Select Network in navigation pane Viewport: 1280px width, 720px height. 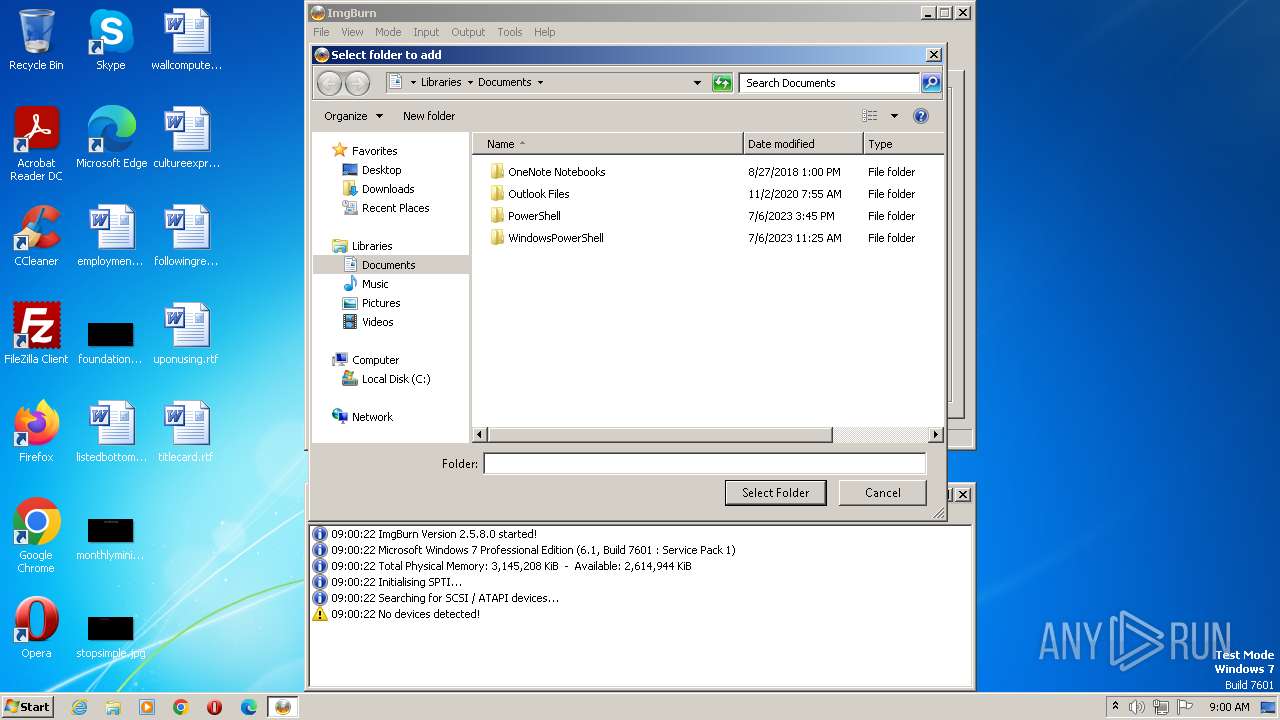(x=362, y=417)
